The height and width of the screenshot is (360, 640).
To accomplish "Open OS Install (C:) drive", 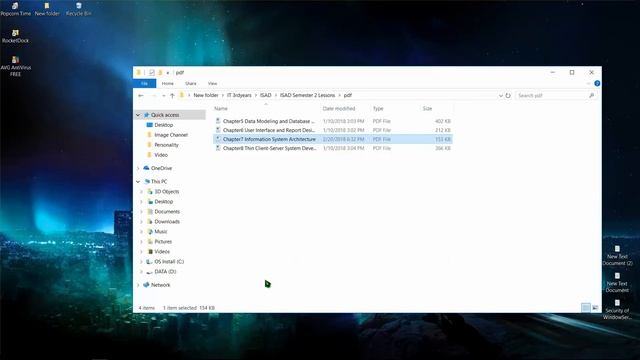I will pos(169,262).
